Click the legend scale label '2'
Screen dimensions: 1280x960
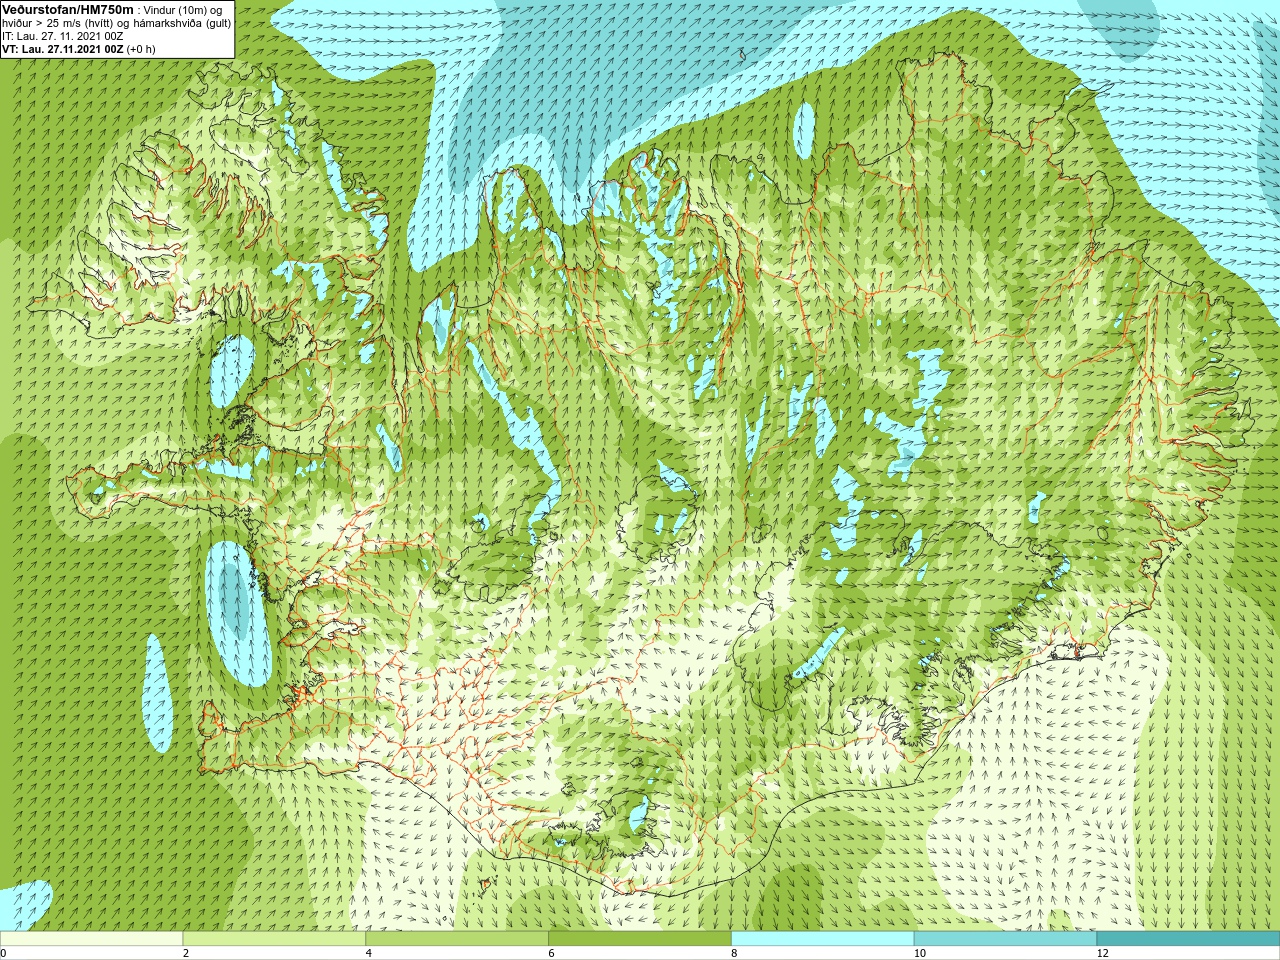click(186, 953)
